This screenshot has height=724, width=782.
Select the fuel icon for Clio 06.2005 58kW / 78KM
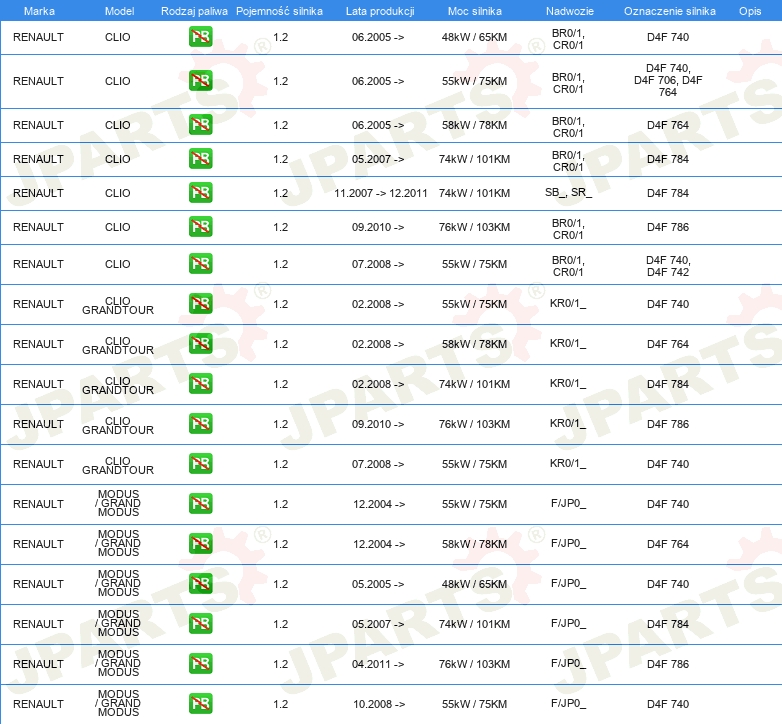point(200,125)
